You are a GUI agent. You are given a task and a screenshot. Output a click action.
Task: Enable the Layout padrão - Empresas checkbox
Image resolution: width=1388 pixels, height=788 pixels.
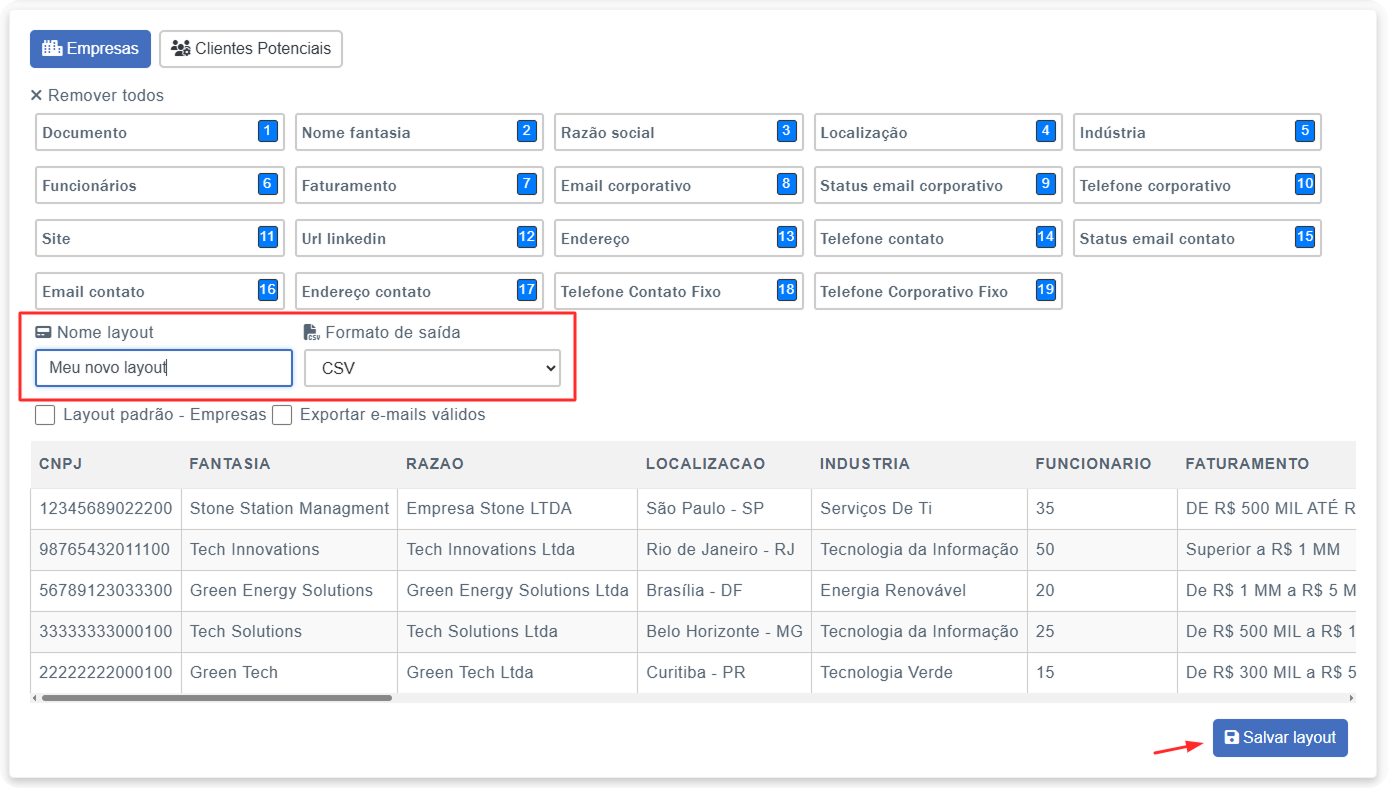pos(45,415)
